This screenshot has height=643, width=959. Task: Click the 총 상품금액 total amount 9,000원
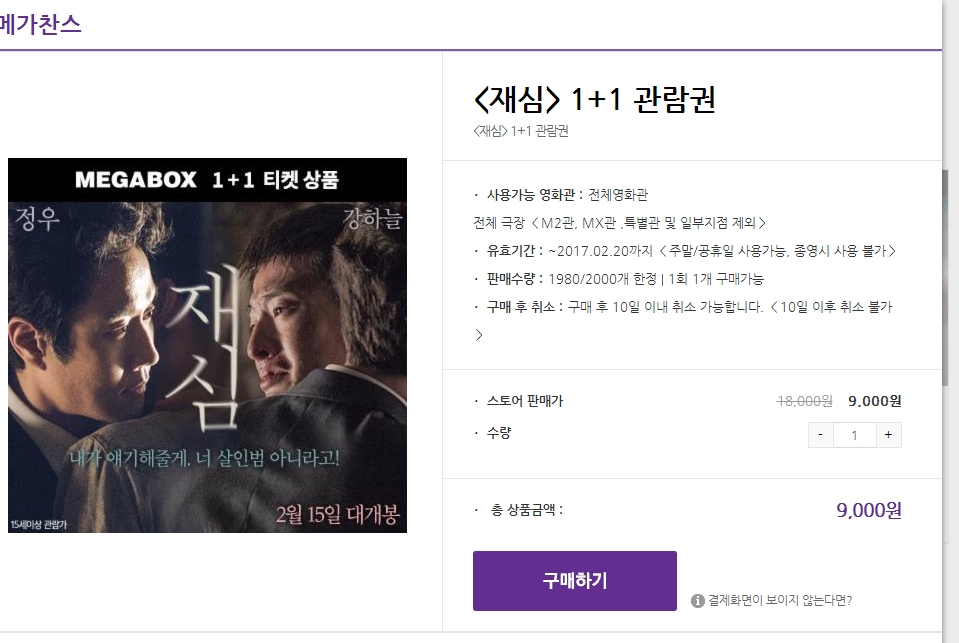(x=868, y=510)
